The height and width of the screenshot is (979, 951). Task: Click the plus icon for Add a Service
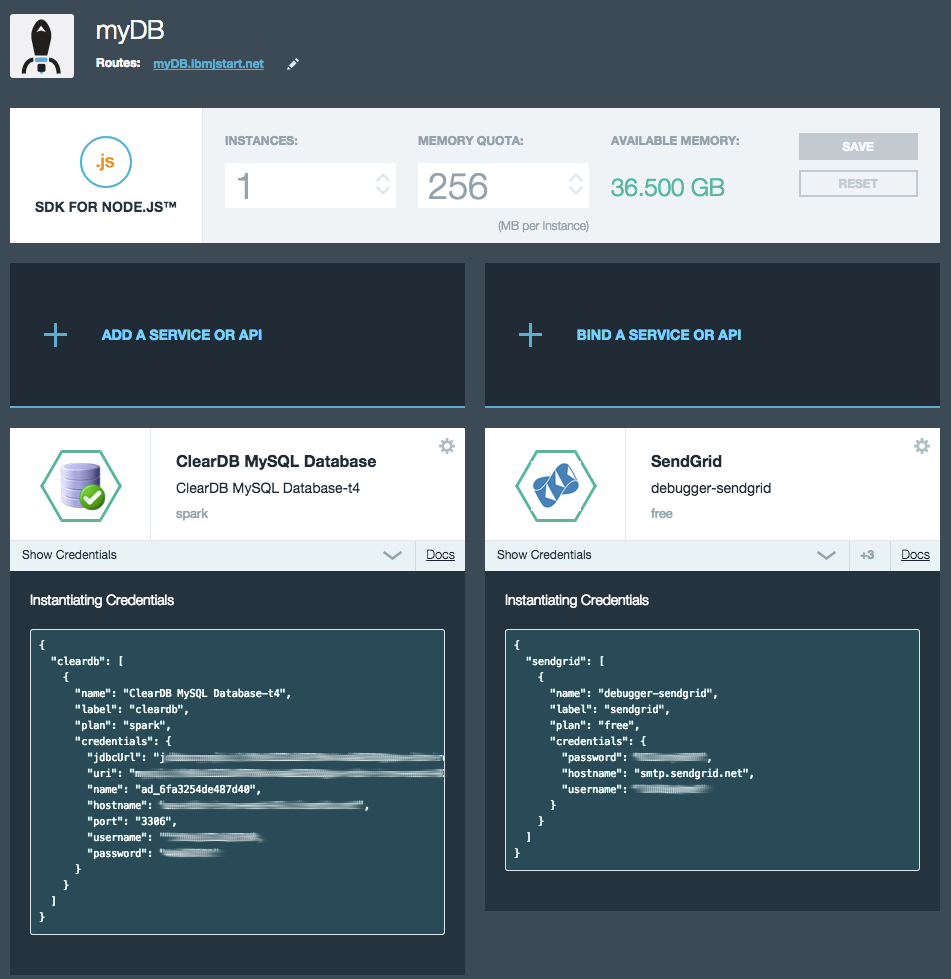pyautogui.click(x=56, y=335)
